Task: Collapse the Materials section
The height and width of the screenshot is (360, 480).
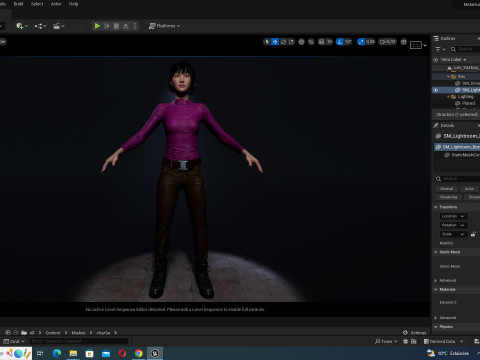Action: 435,290
